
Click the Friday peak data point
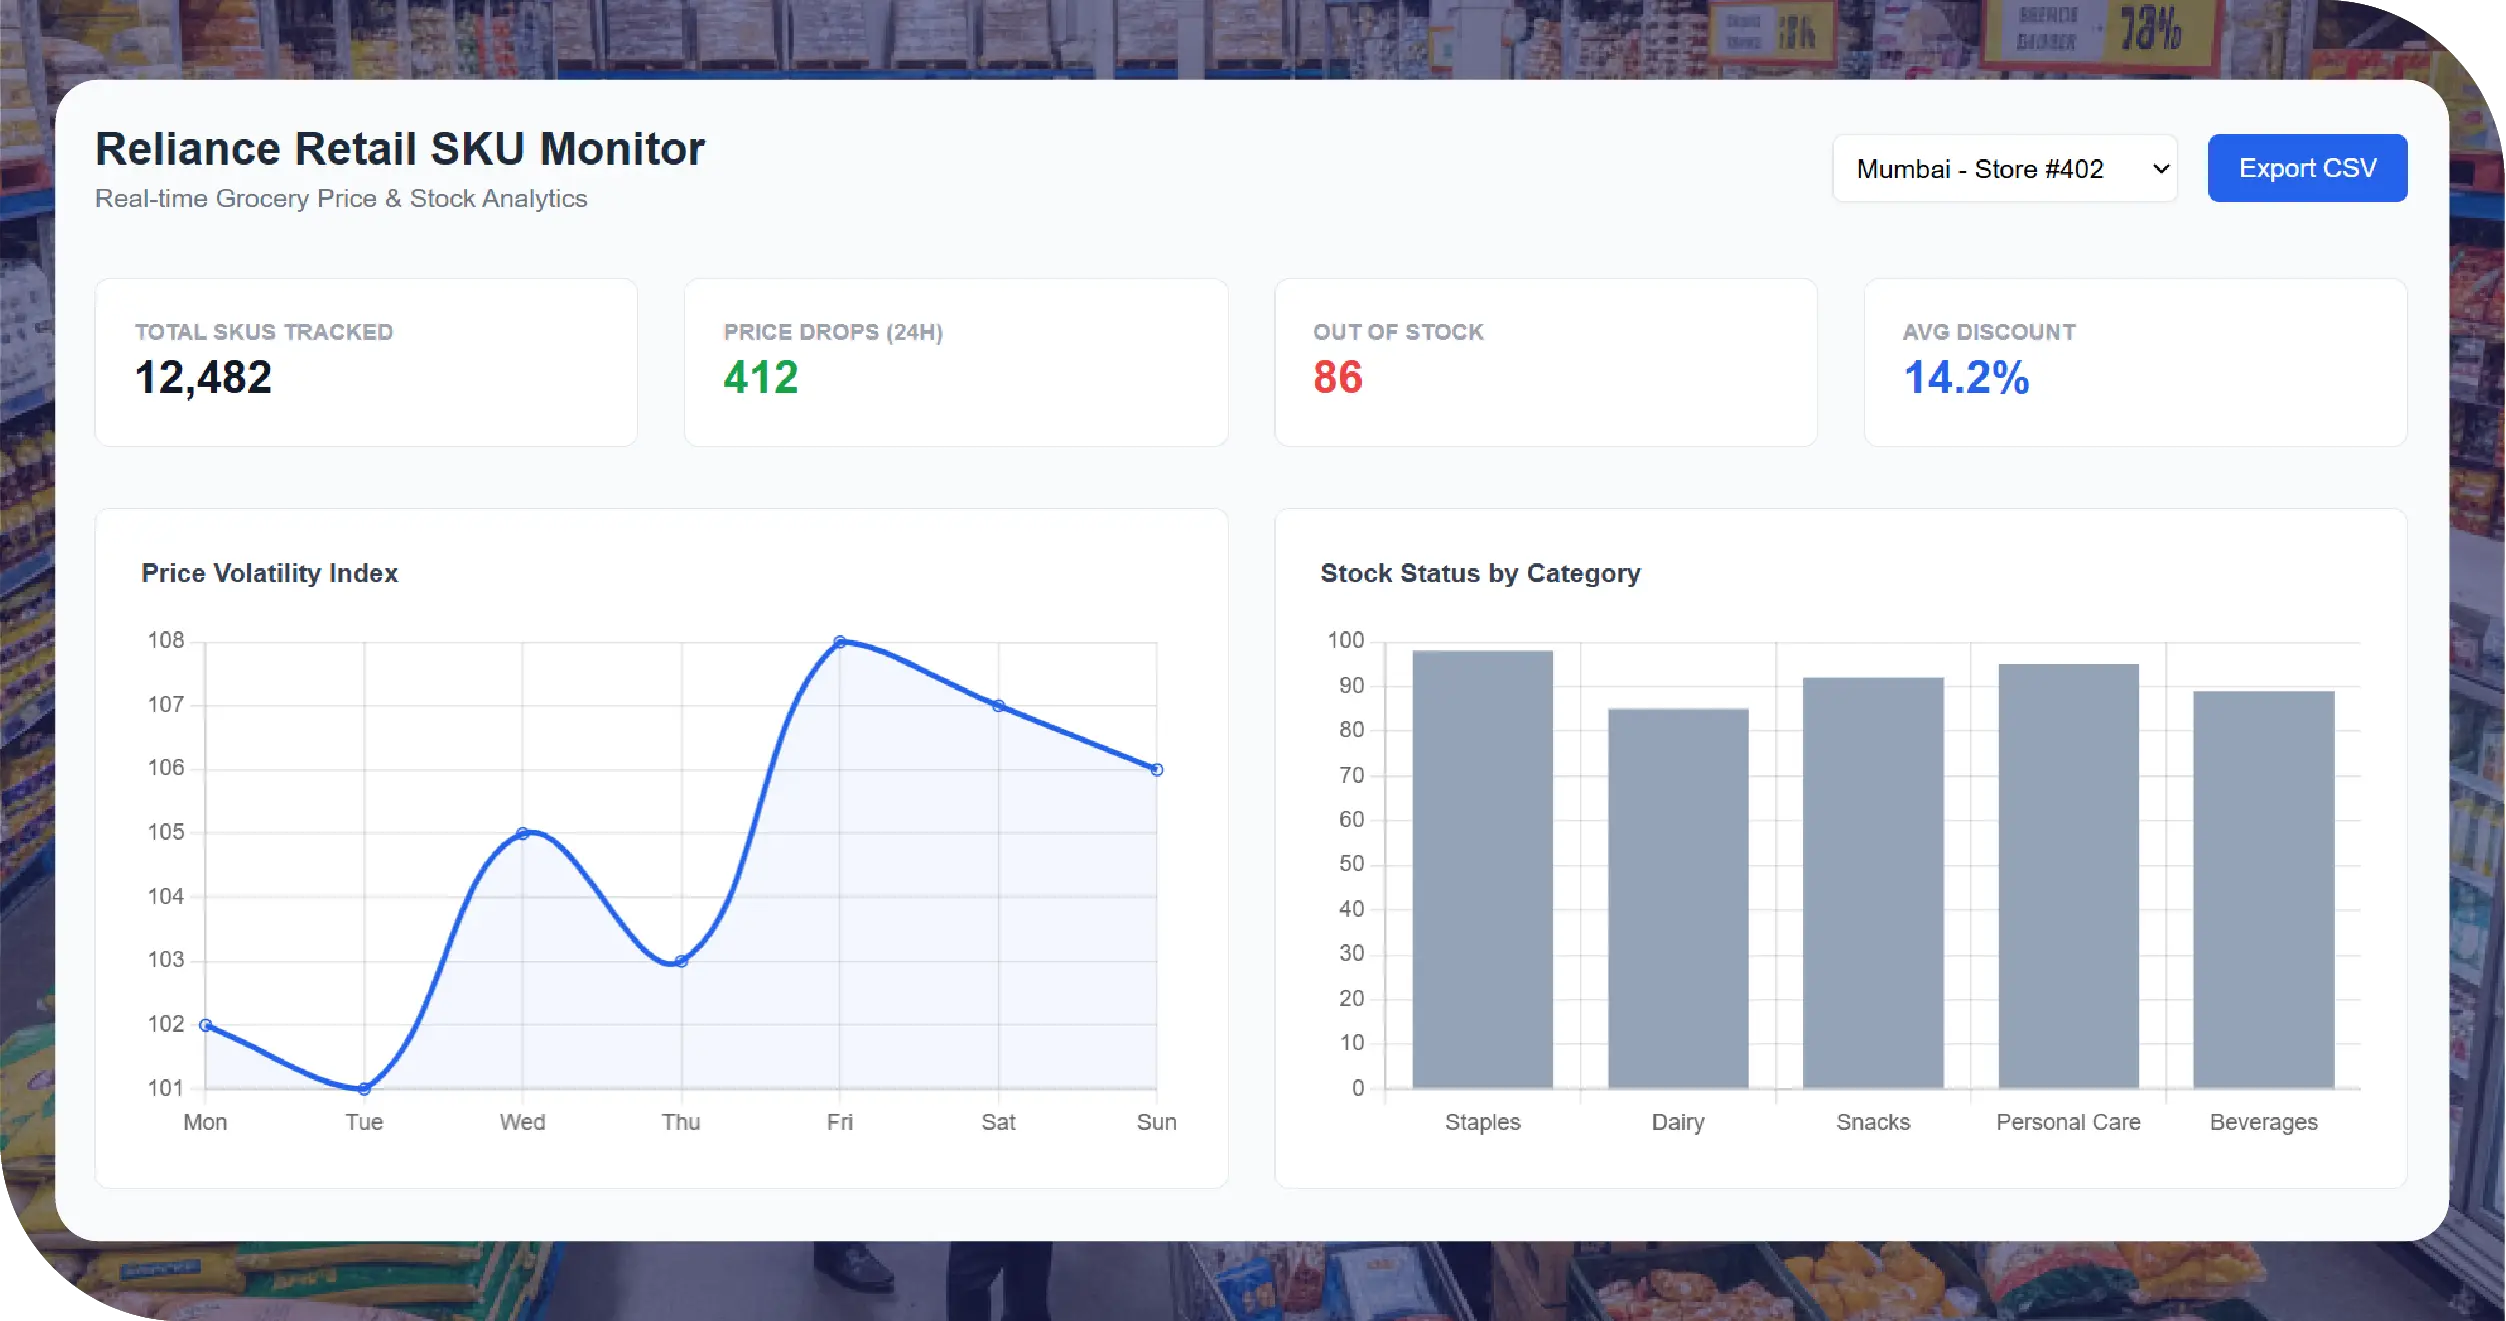pyautogui.click(x=840, y=642)
